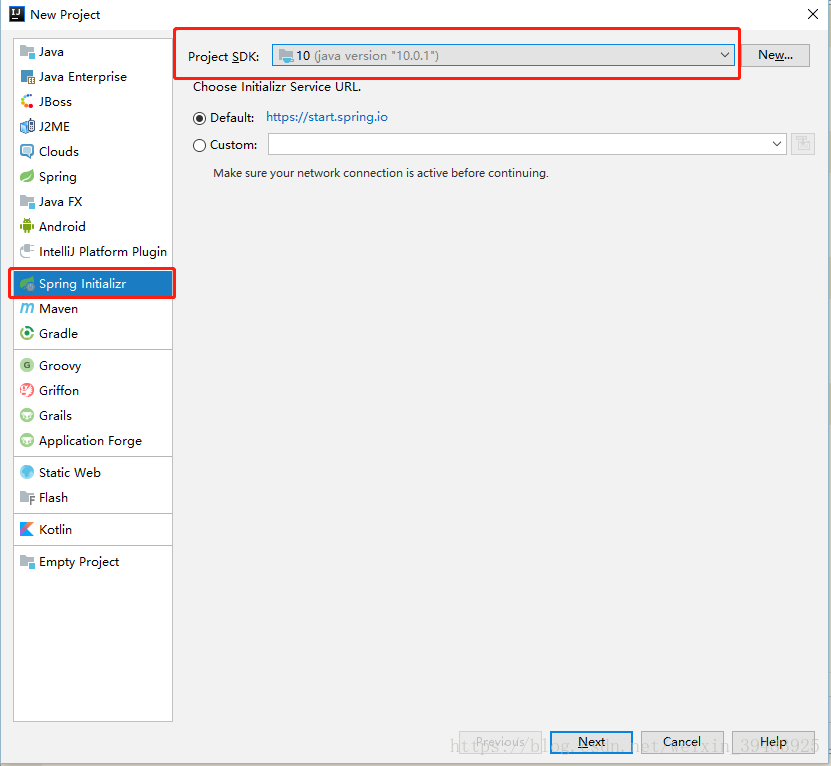Click the IntelliJ IDEA logo in title bar
Screen dimensions: 831x766
point(17,14)
